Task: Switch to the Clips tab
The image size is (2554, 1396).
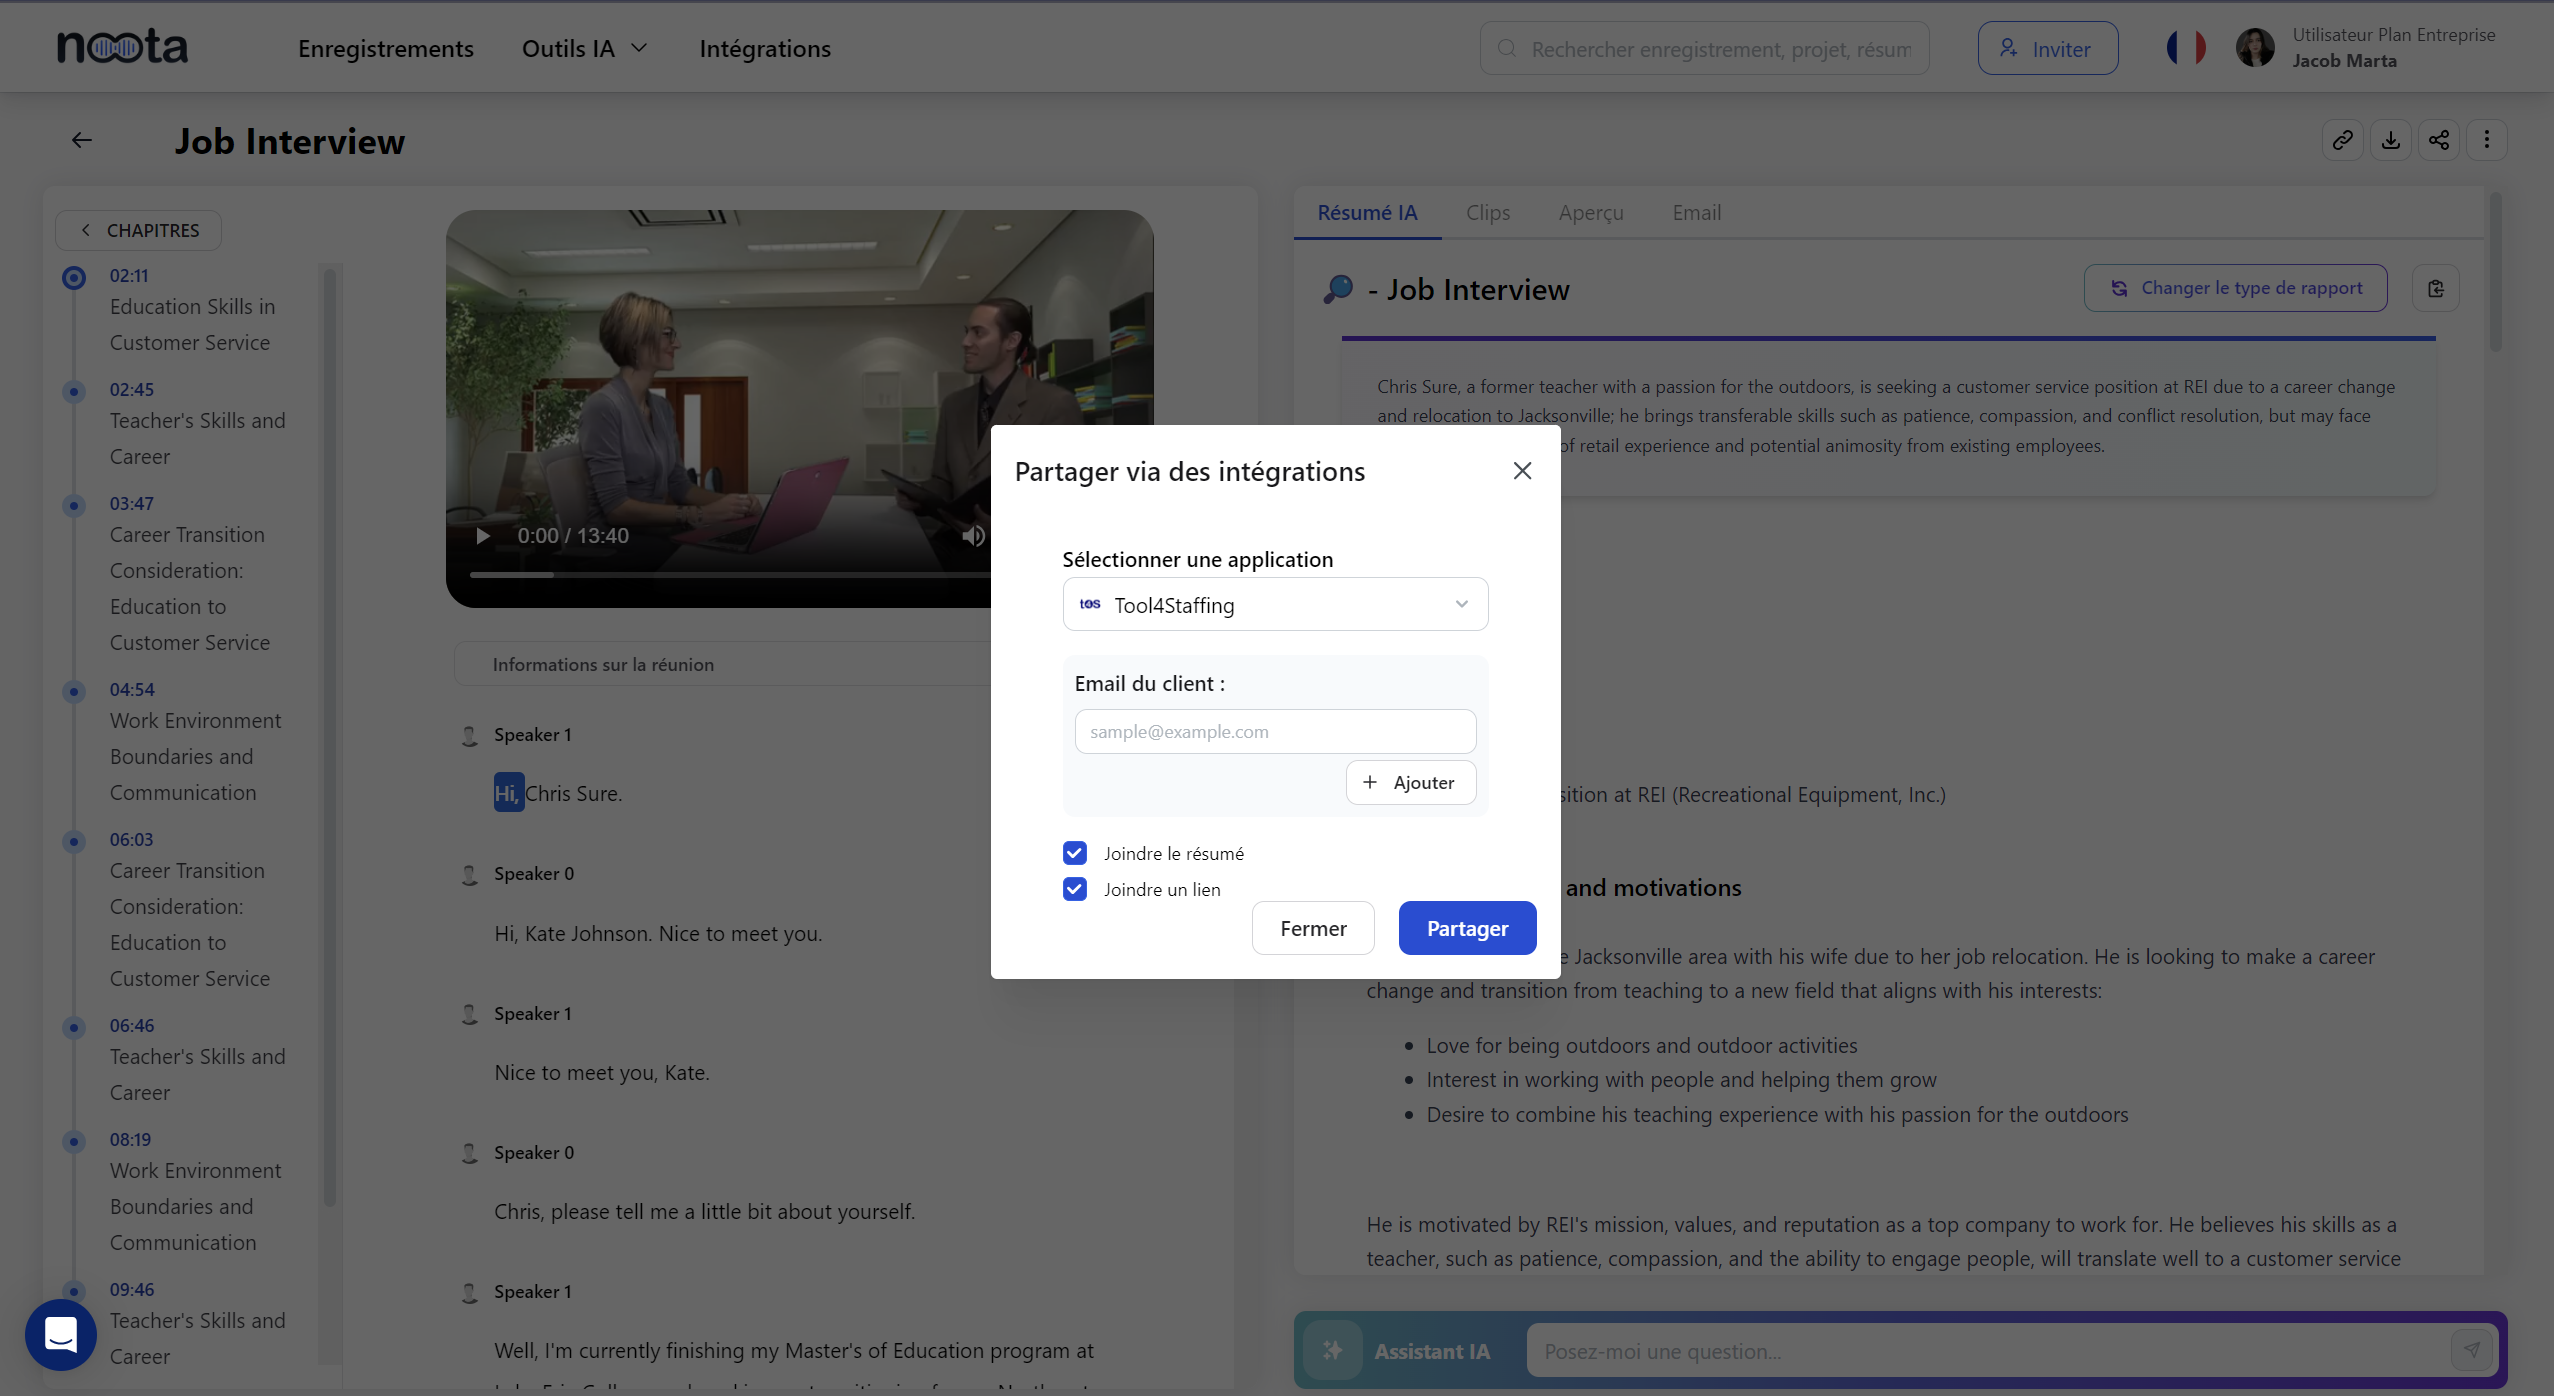Action: pyautogui.click(x=1487, y=213)
